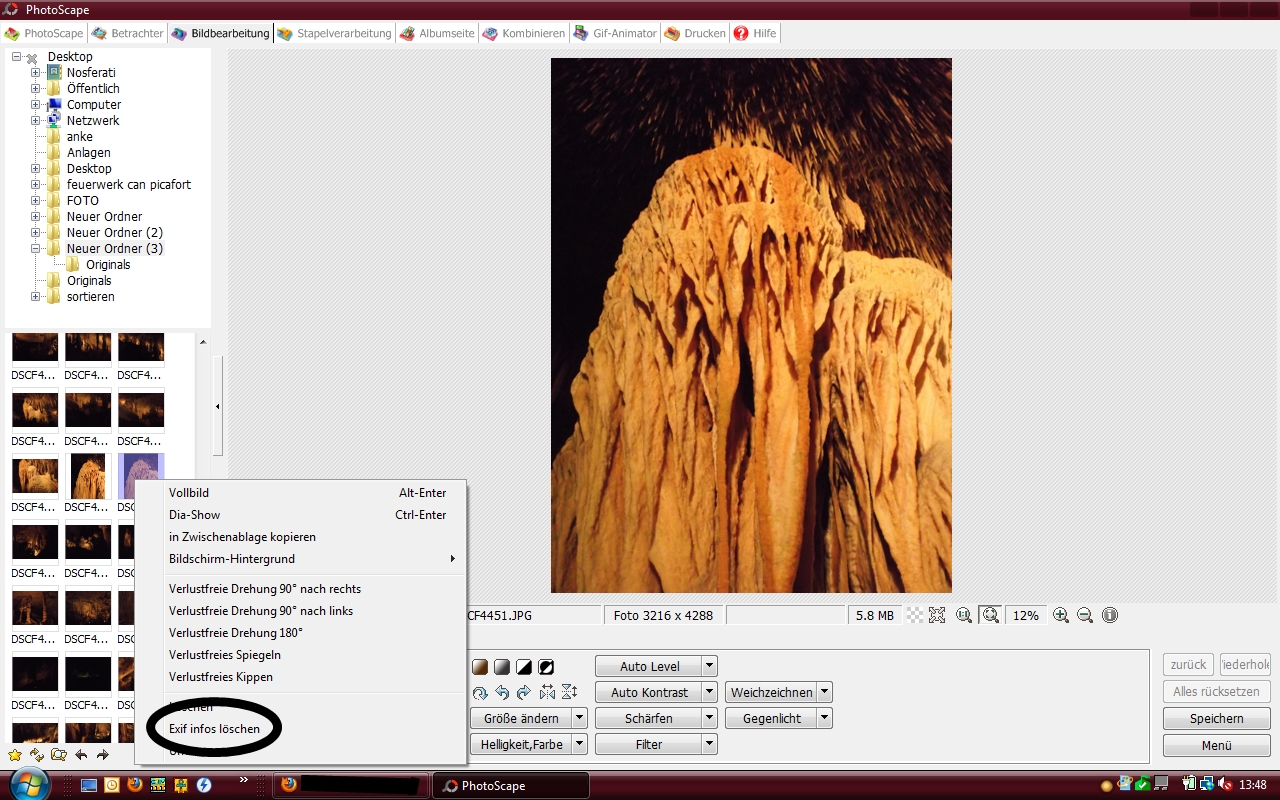Click the rotate 90° left arrow icon
Screen dimensions: 1280x800
[x=502, y=692]
